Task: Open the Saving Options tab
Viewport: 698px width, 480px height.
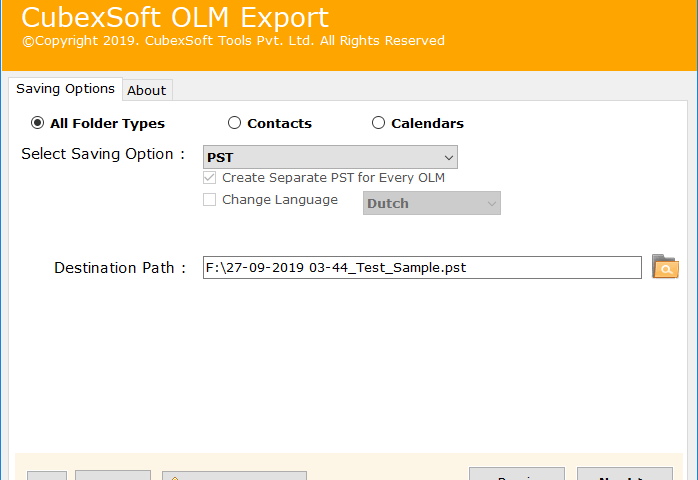Action: (65, 89)
